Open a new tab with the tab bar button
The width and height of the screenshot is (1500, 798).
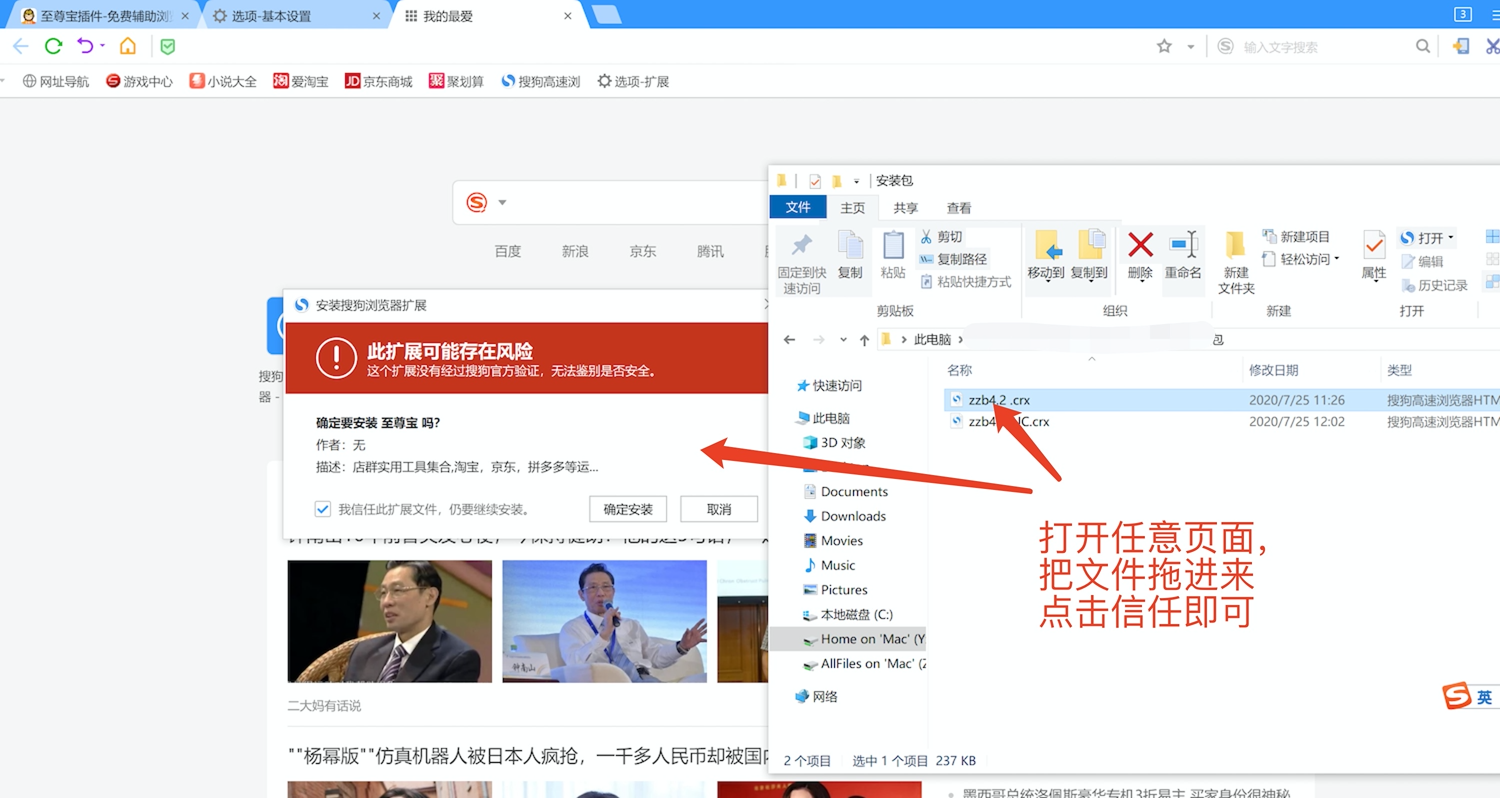tap(606, 15)
